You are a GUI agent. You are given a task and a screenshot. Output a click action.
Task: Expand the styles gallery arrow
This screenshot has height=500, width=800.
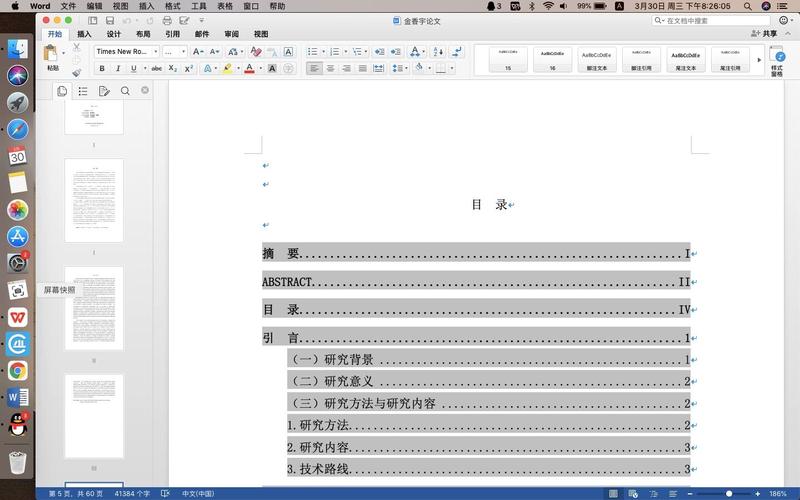point(759,60)
